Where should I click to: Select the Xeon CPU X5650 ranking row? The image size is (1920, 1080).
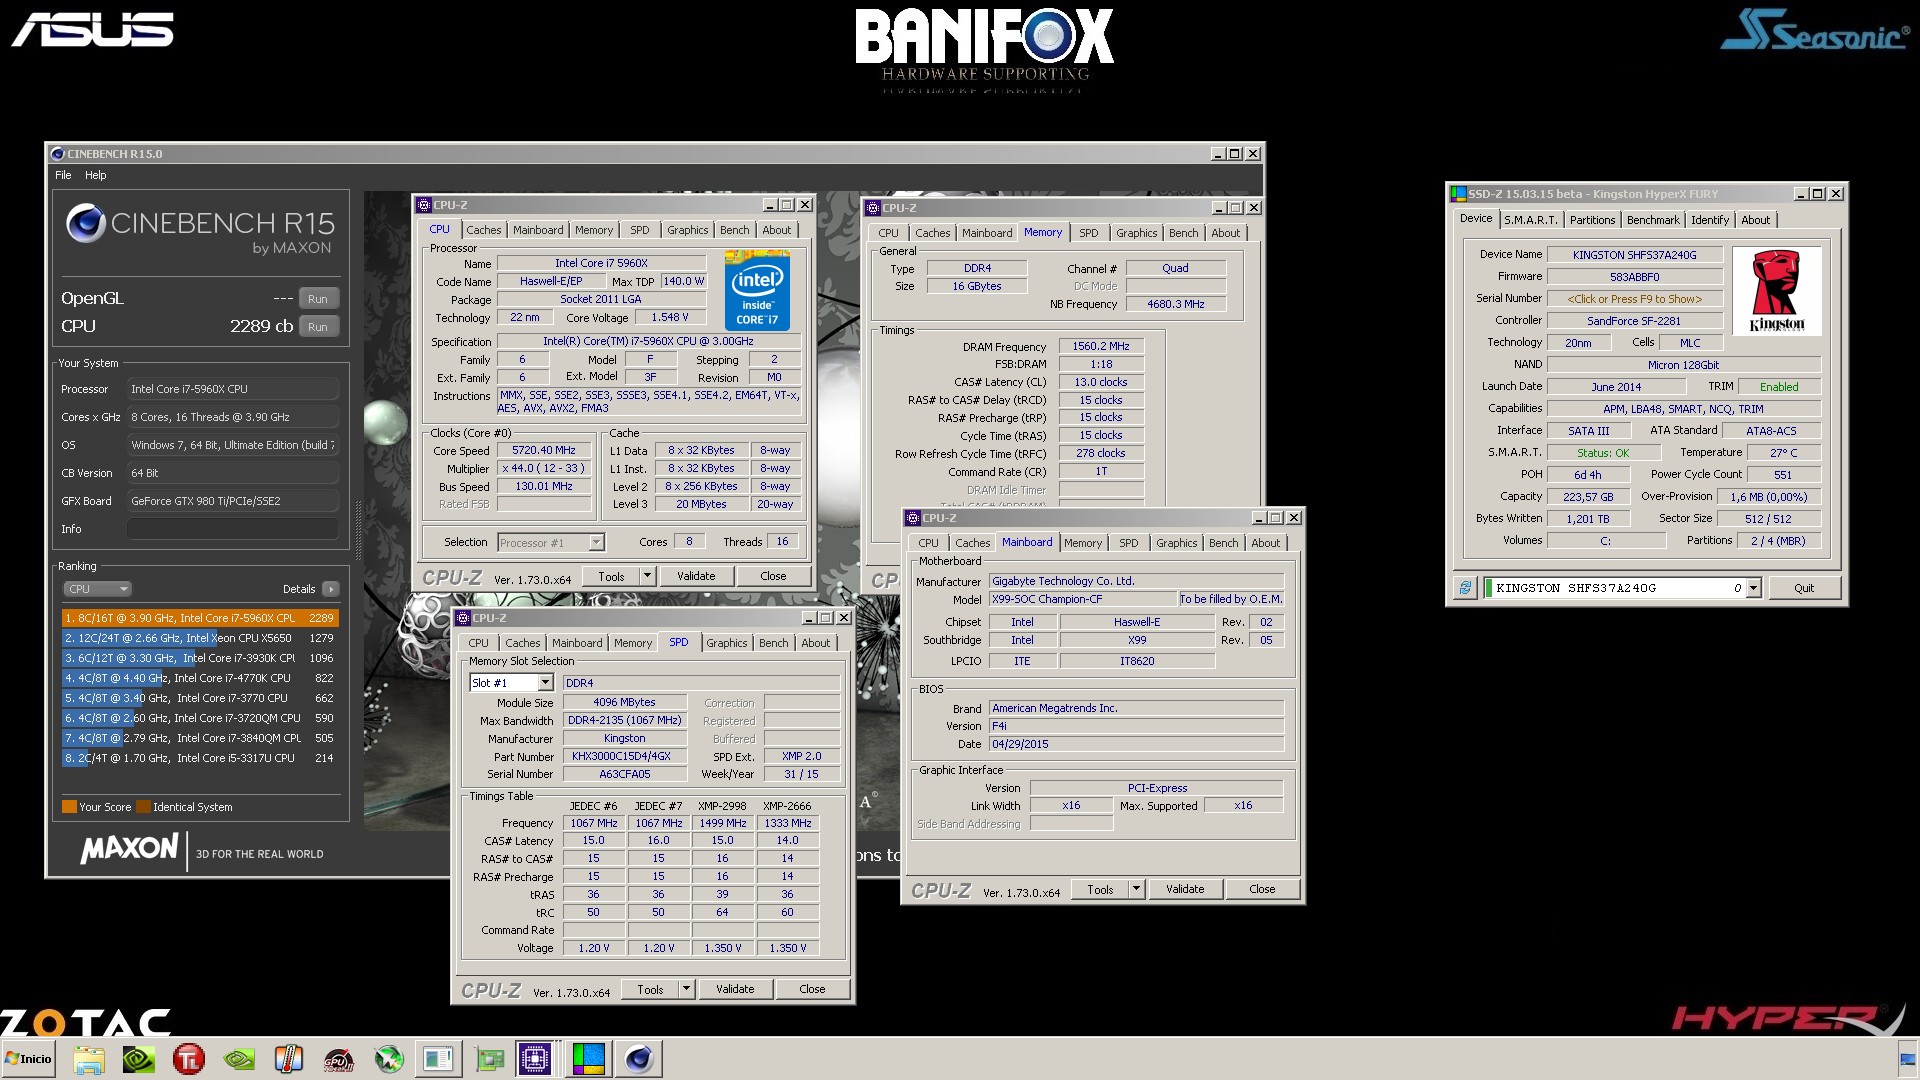pyautogui.click(x=200, y=638)
